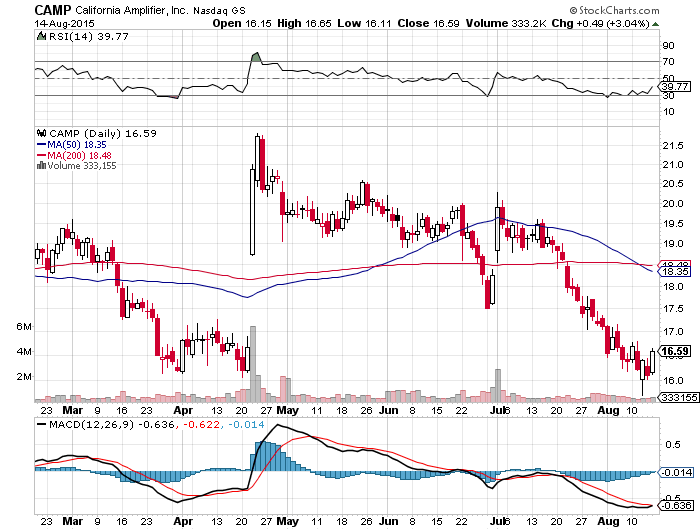Click the 21.0 price axis label
Viewport: 700px width, 530px height.
click(673, 165)
